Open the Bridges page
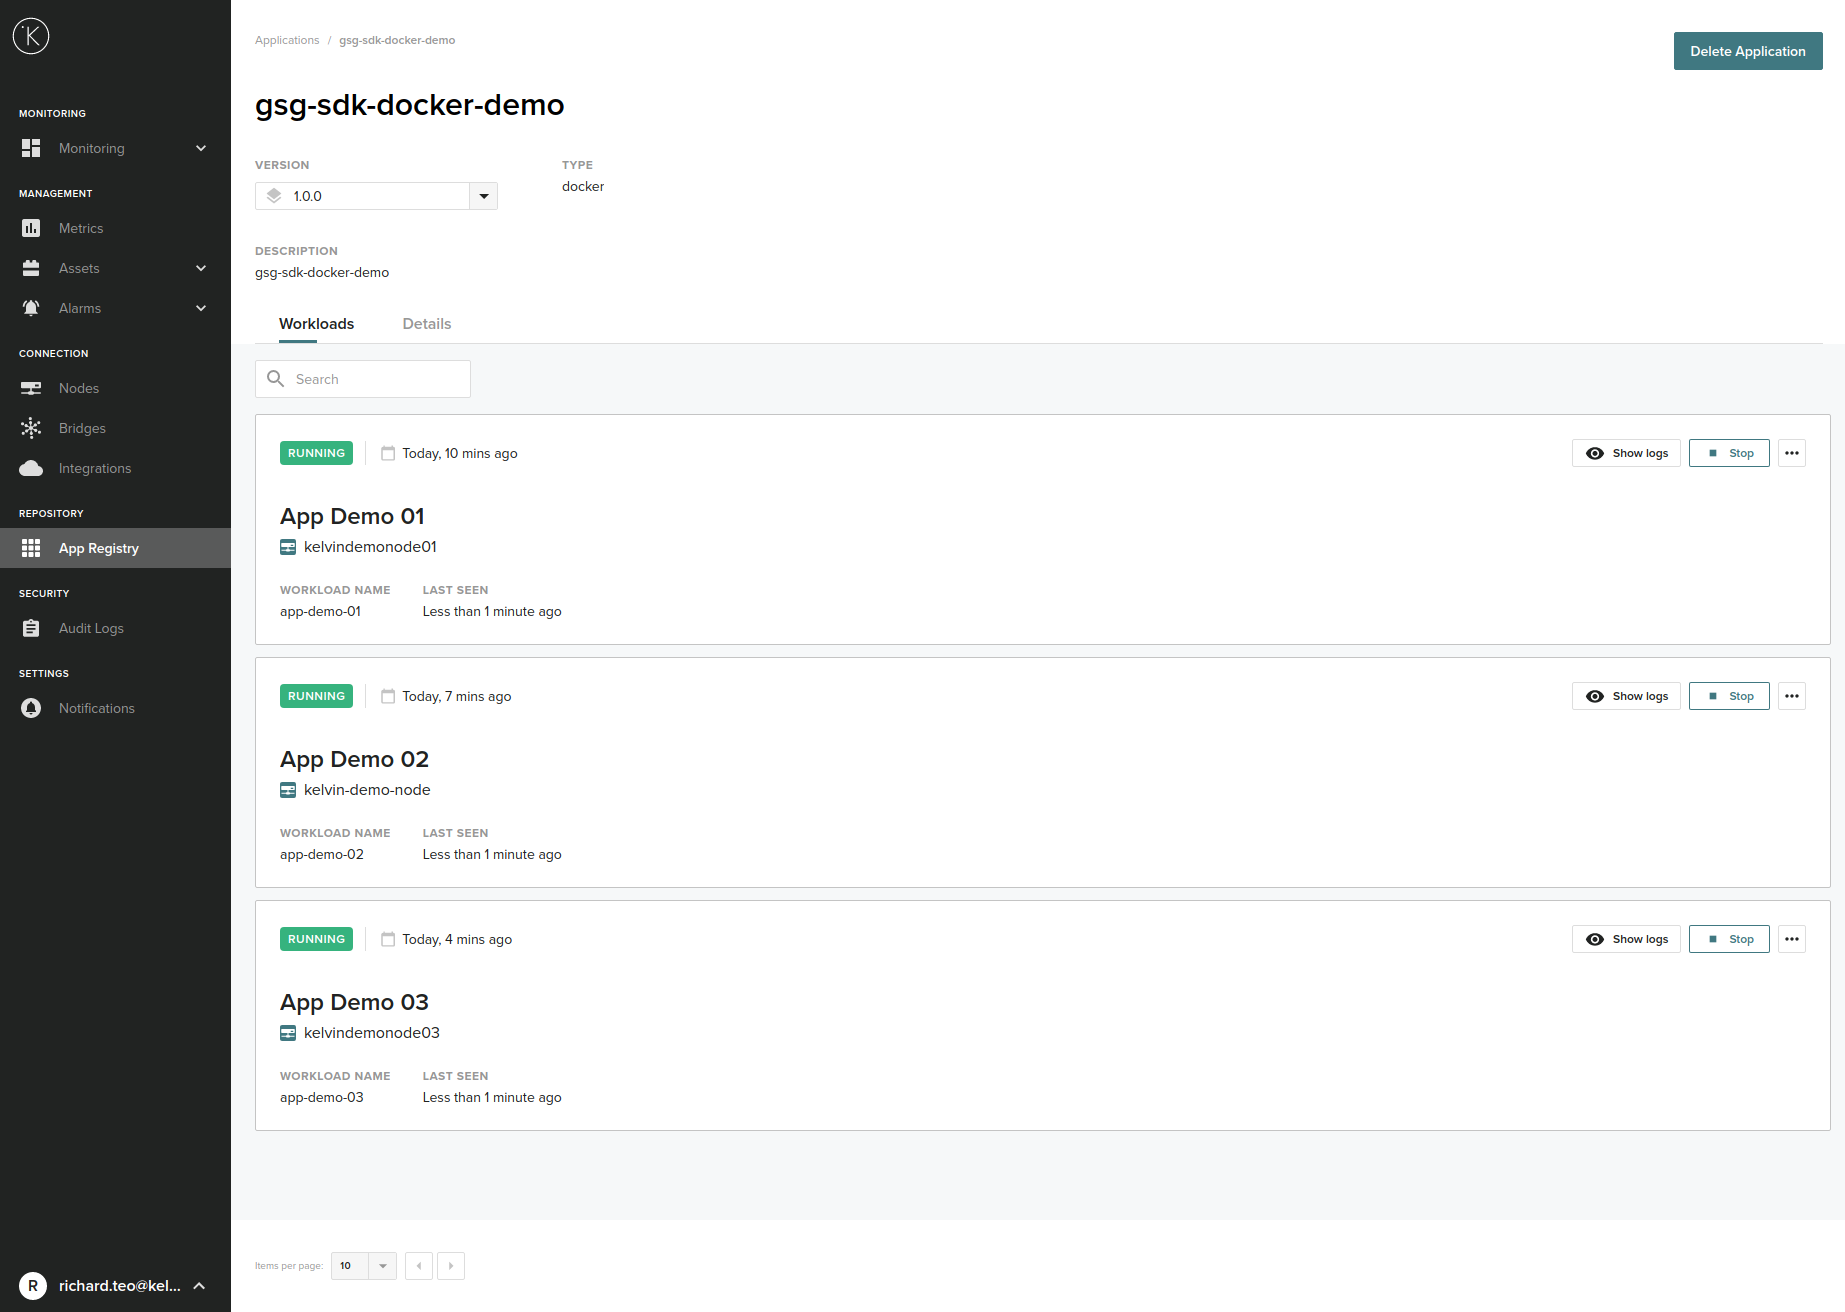 [x=81, y=428]
